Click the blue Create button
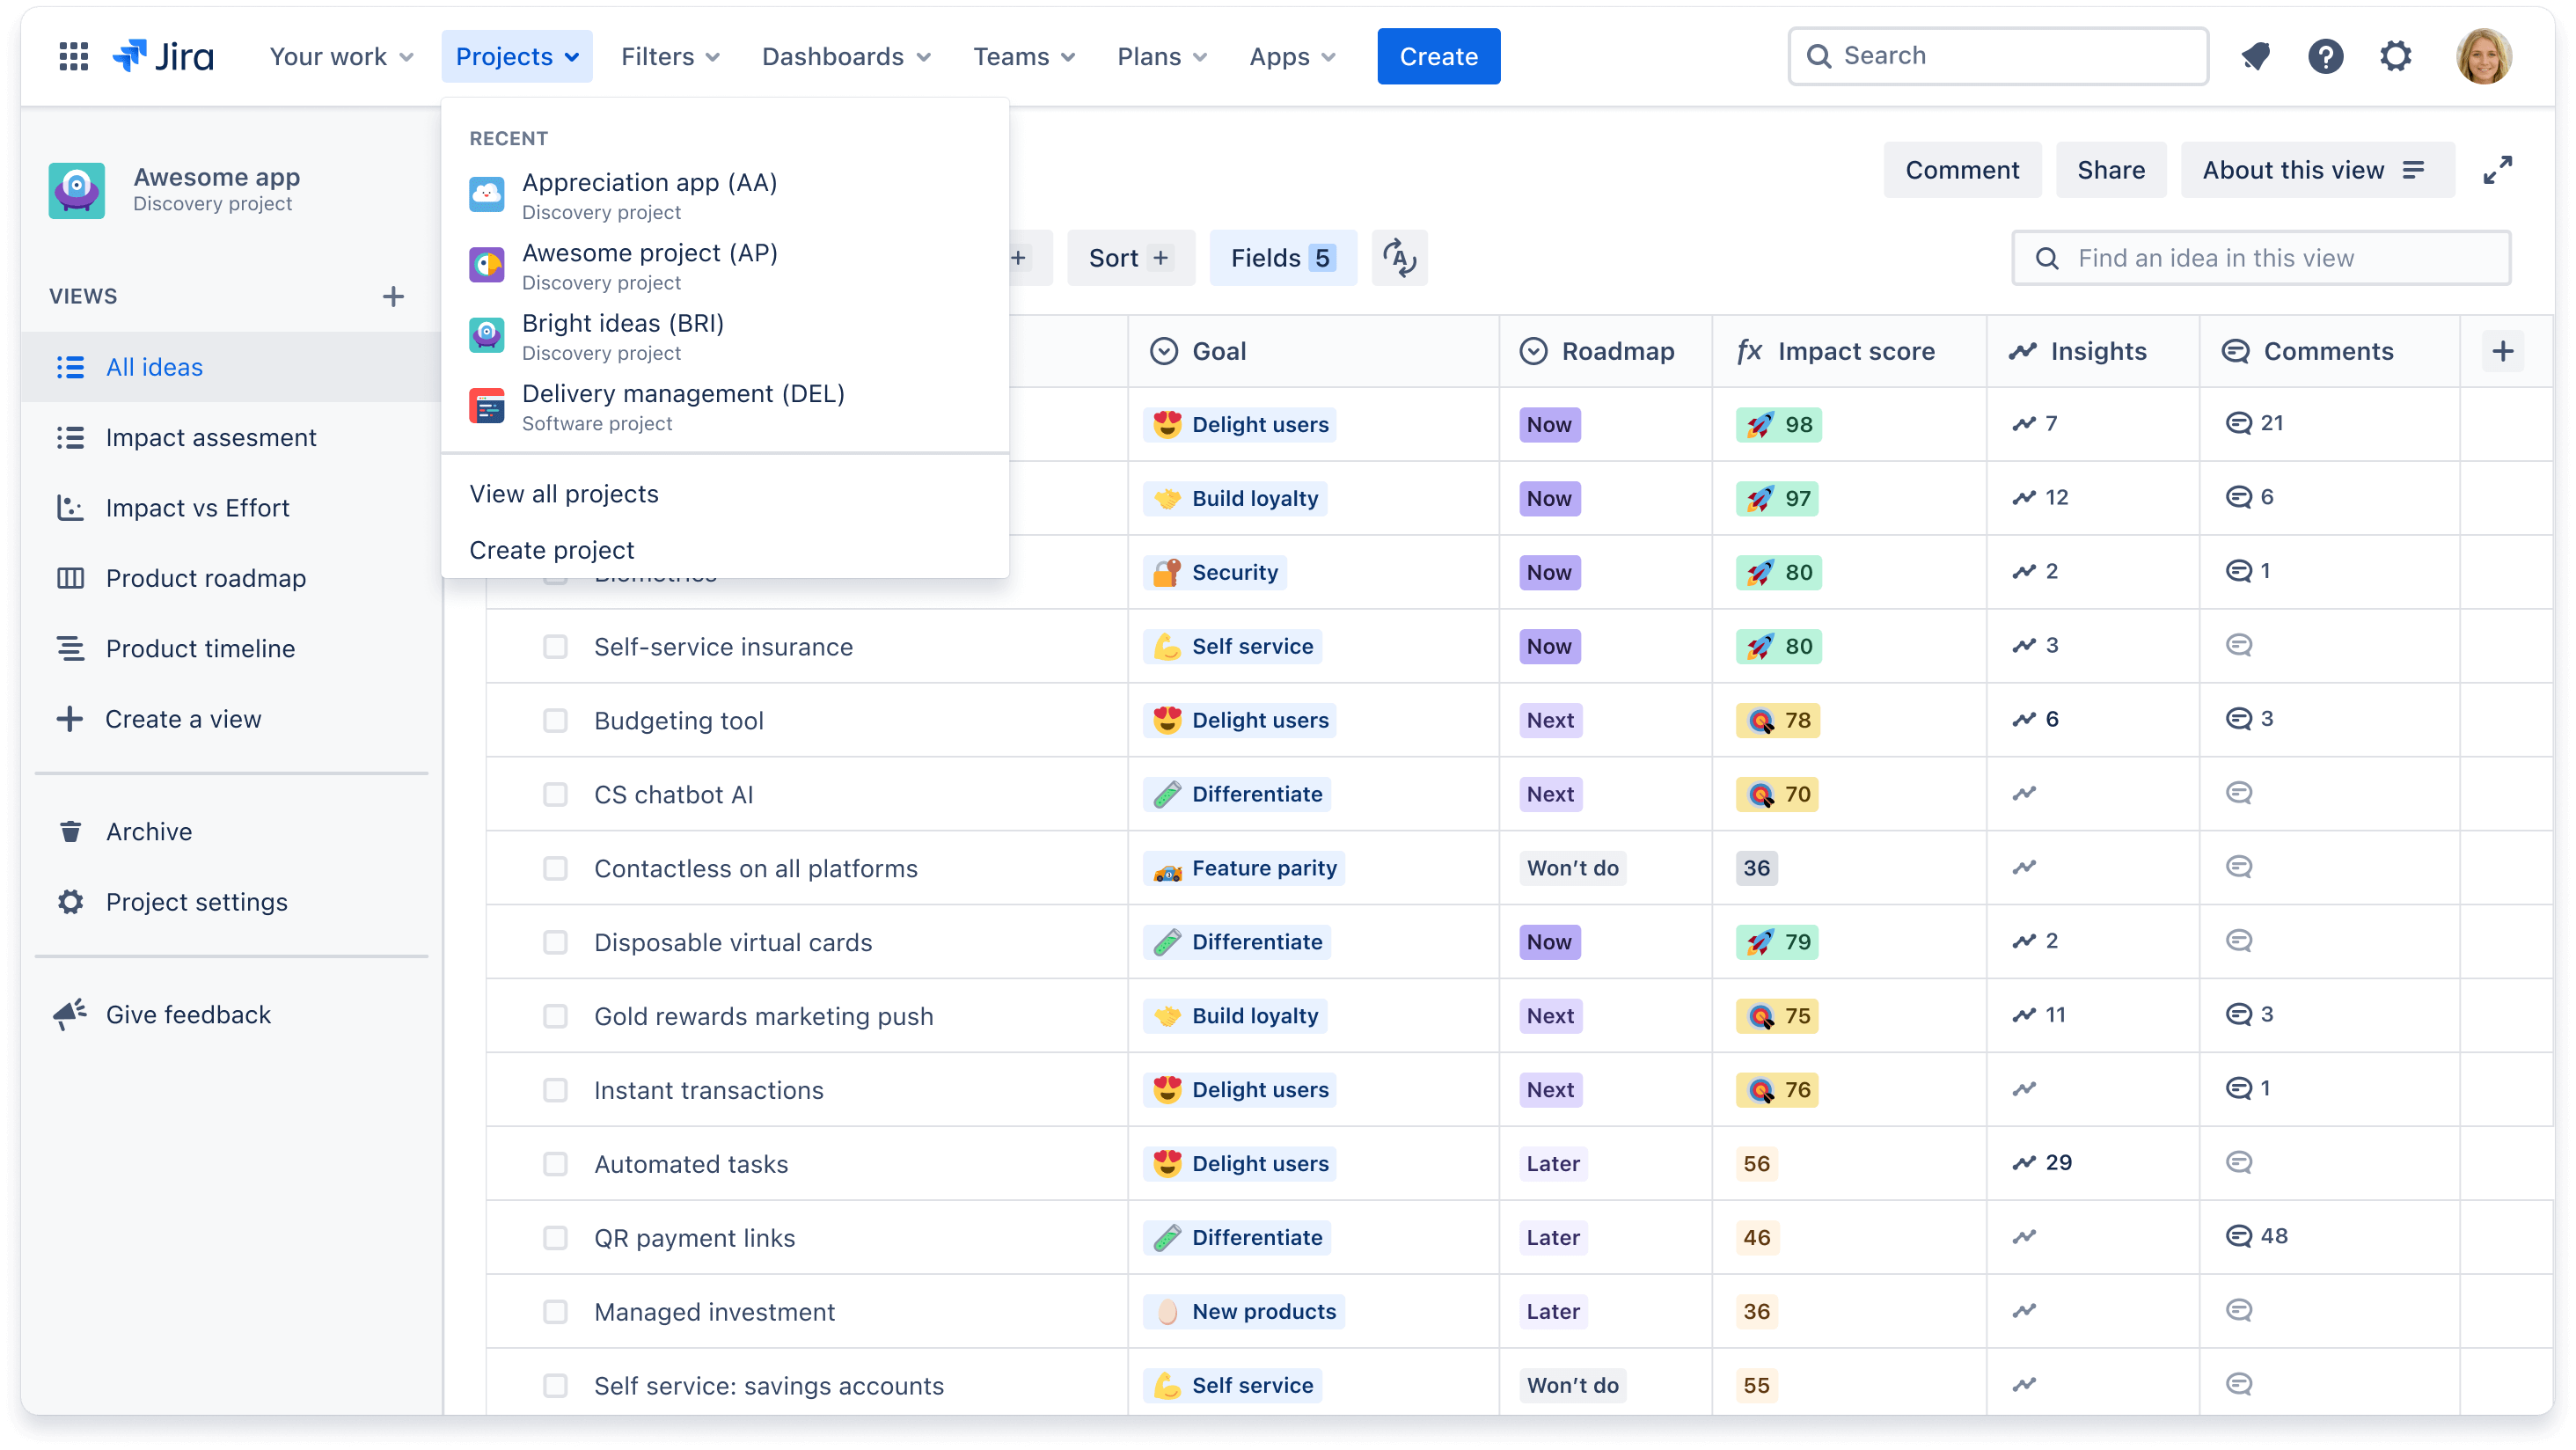Screen dimensions: 2576x1450 click(x=1438, y=56)
